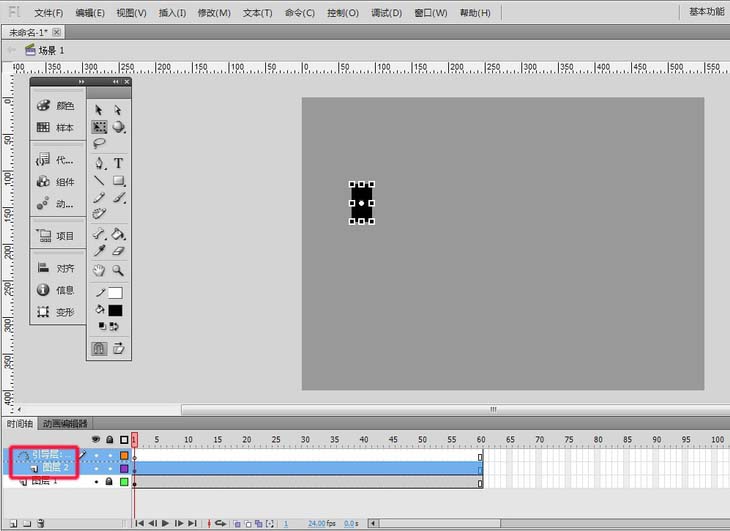Open the 修改(M) menu

(214, 13)
